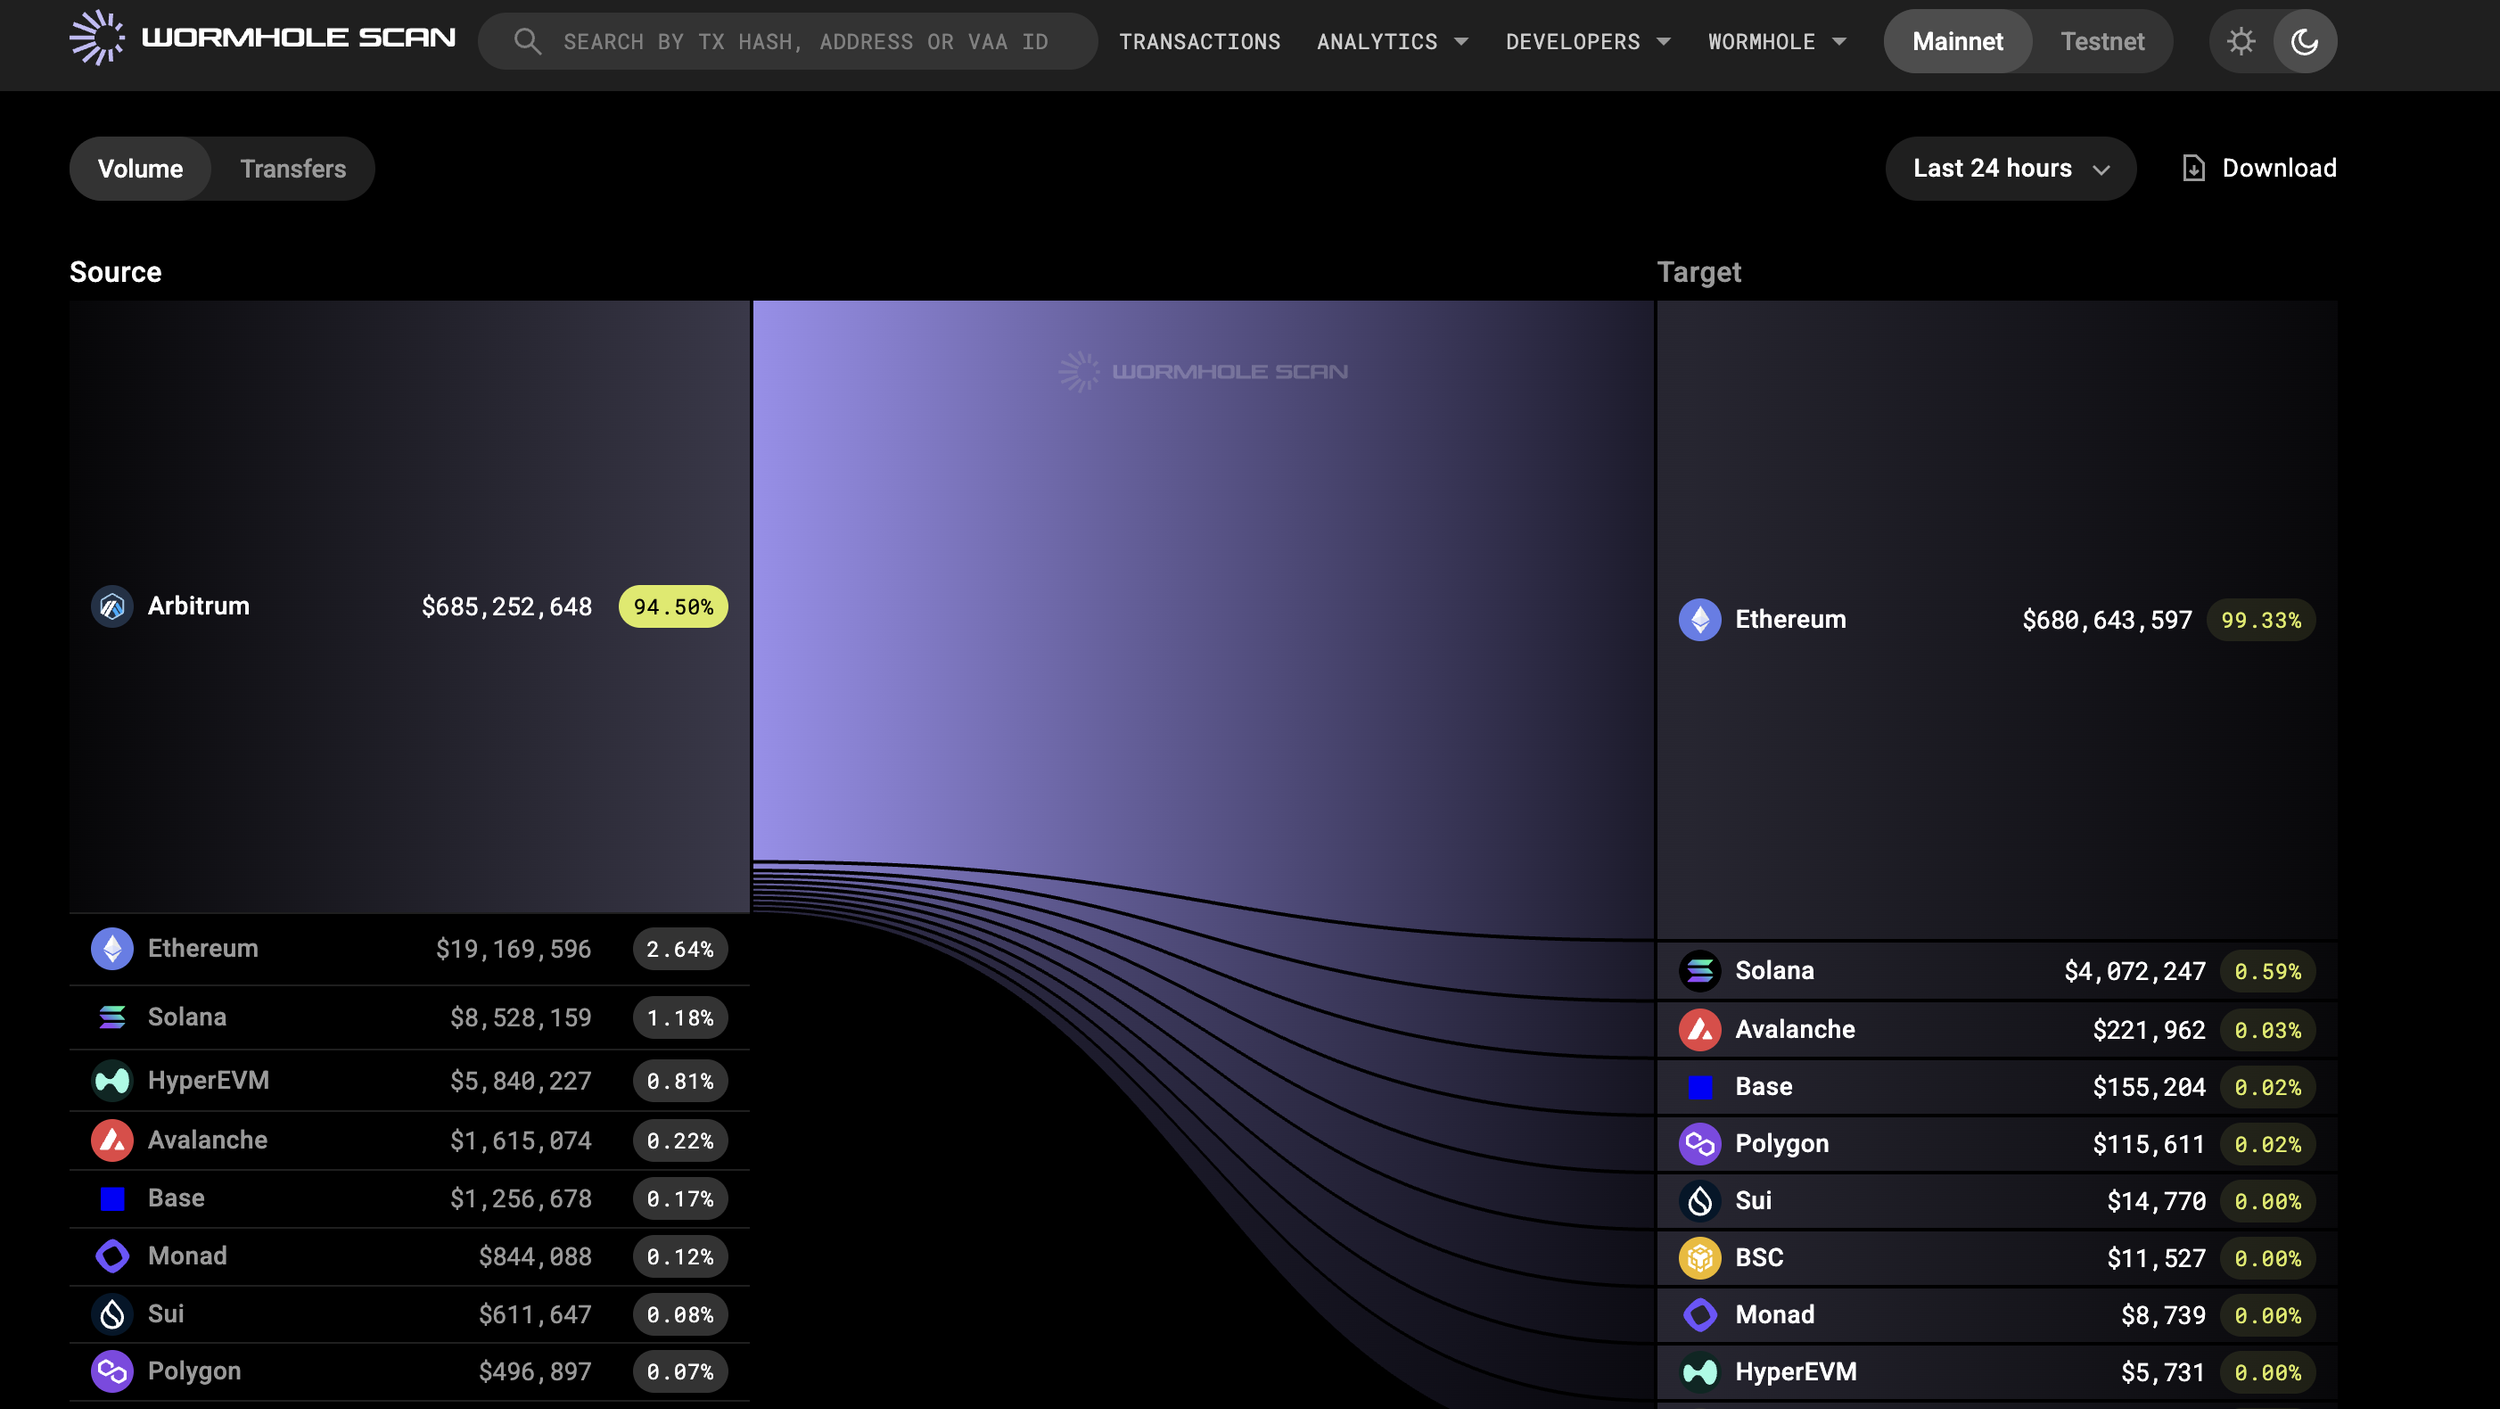Click the BSC icon in Target list
This screenshot has height=1409, width=2500.
[1699, 1258]
